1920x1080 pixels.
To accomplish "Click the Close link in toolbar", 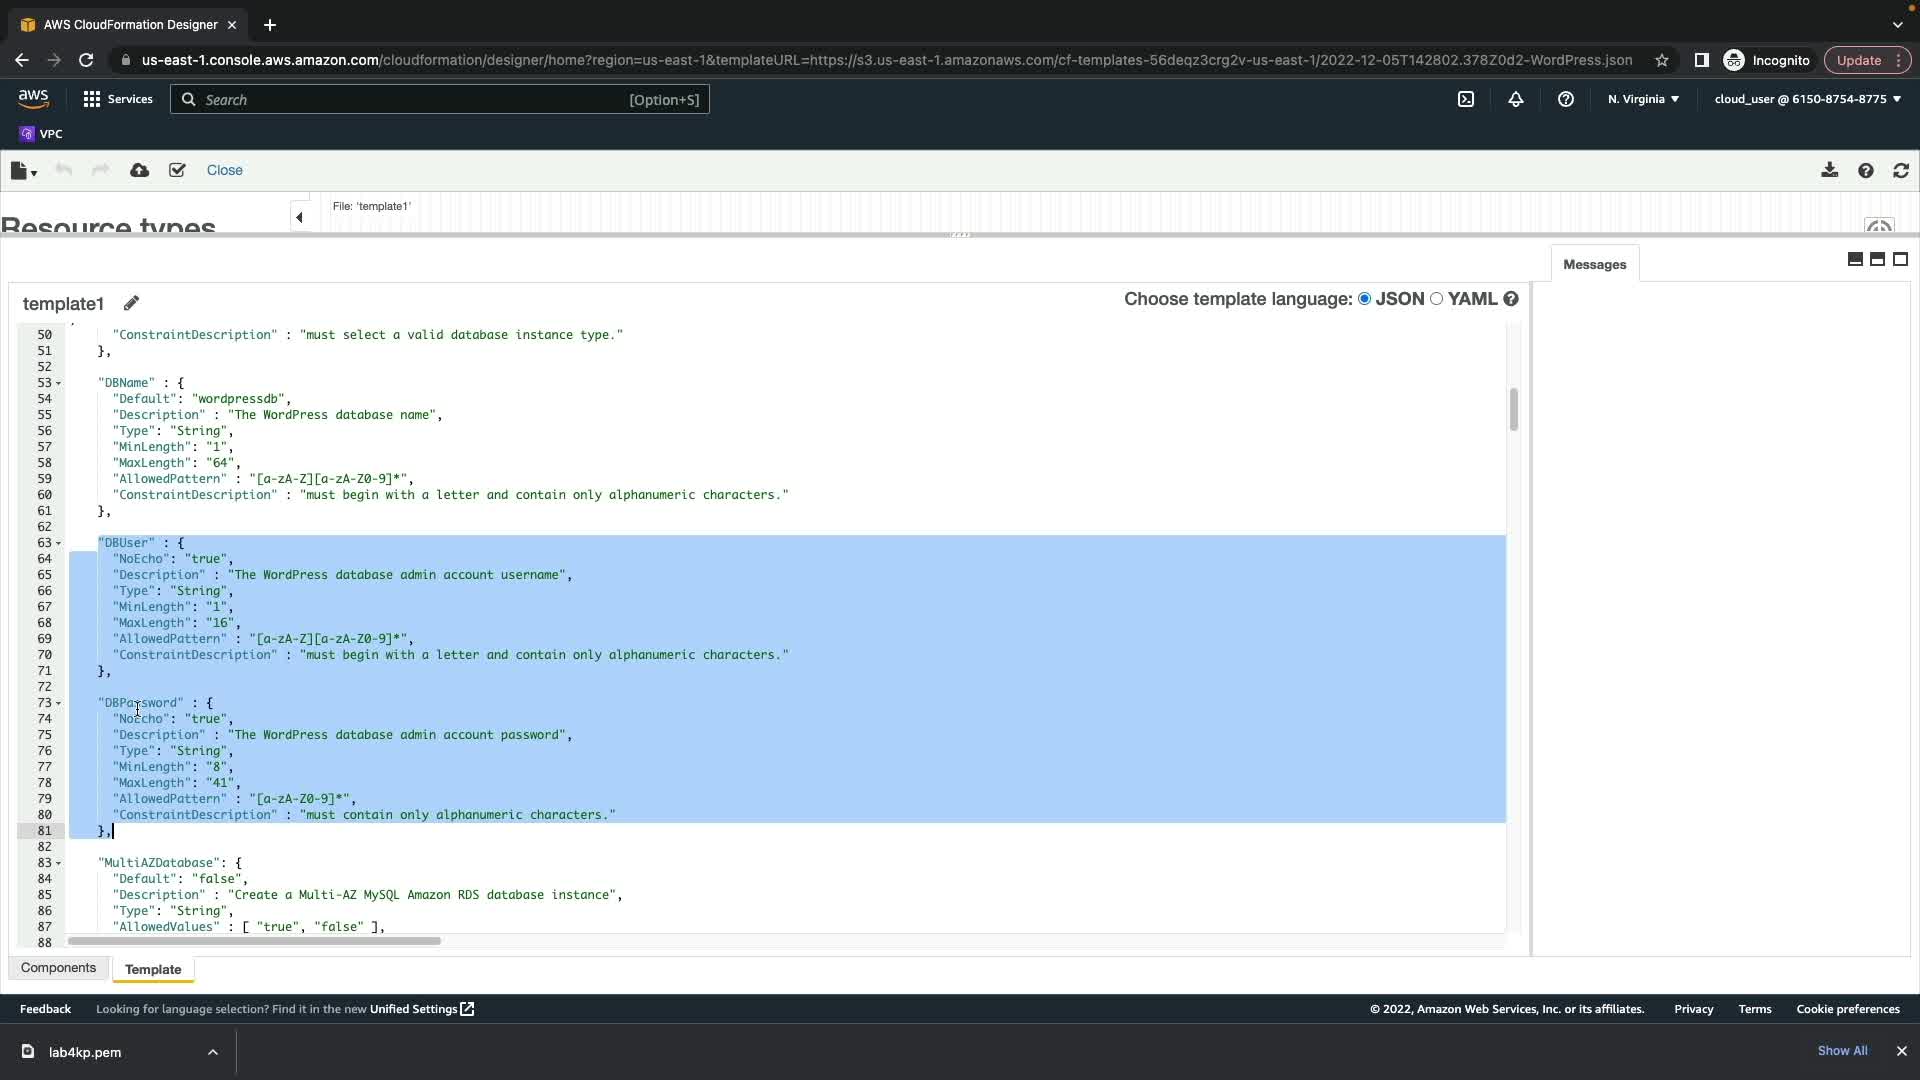I will 224,170.
